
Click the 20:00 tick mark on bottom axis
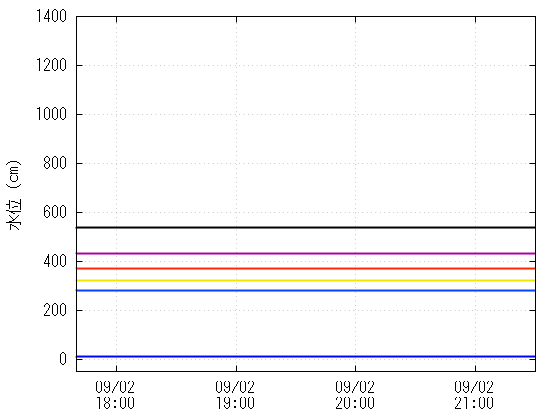355,367
